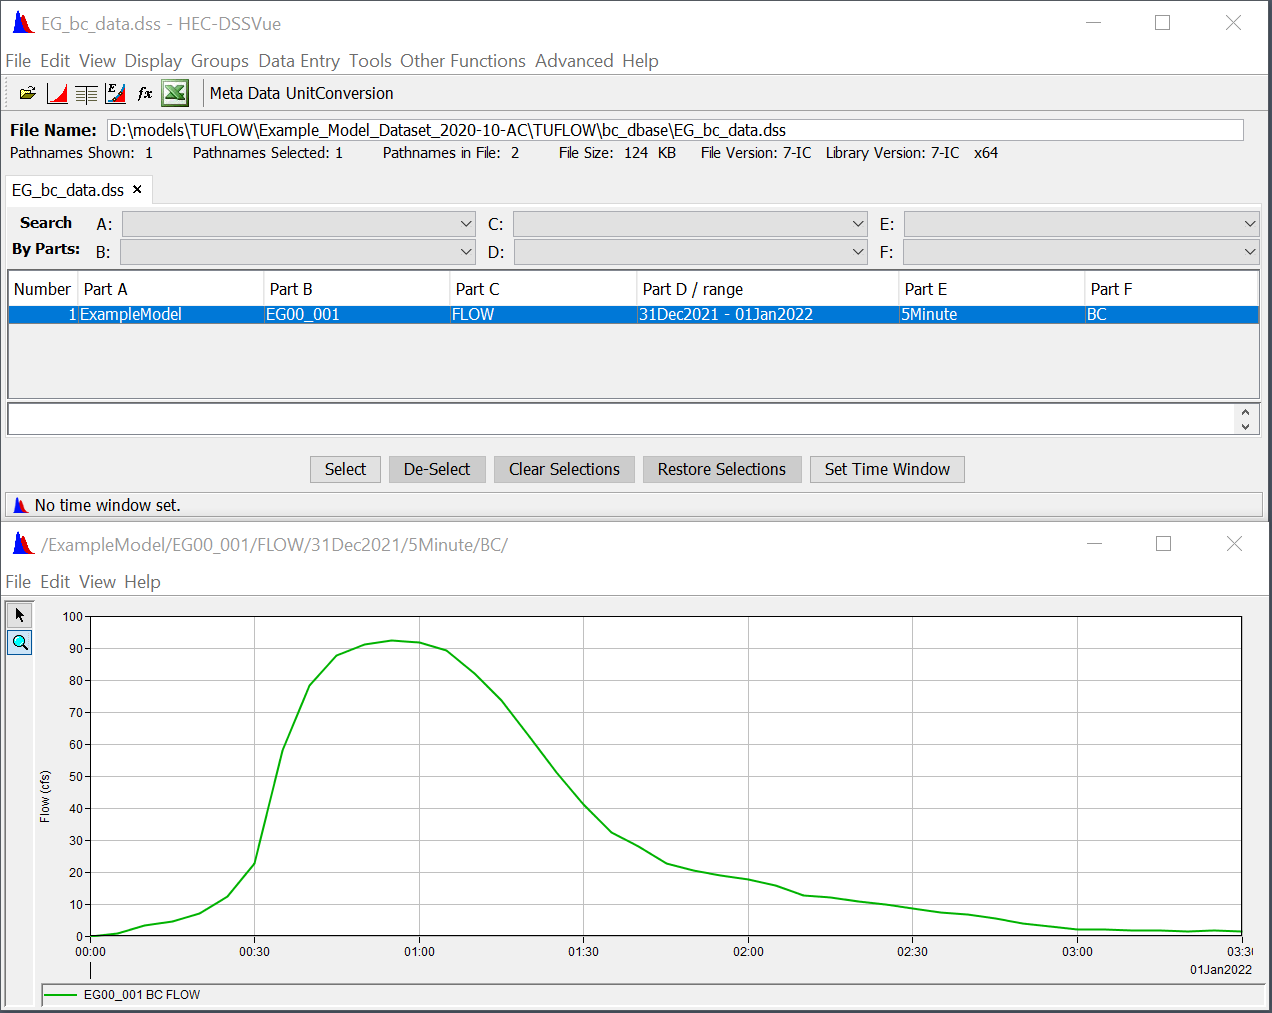Open the Data Entry menu

point(298,61)
